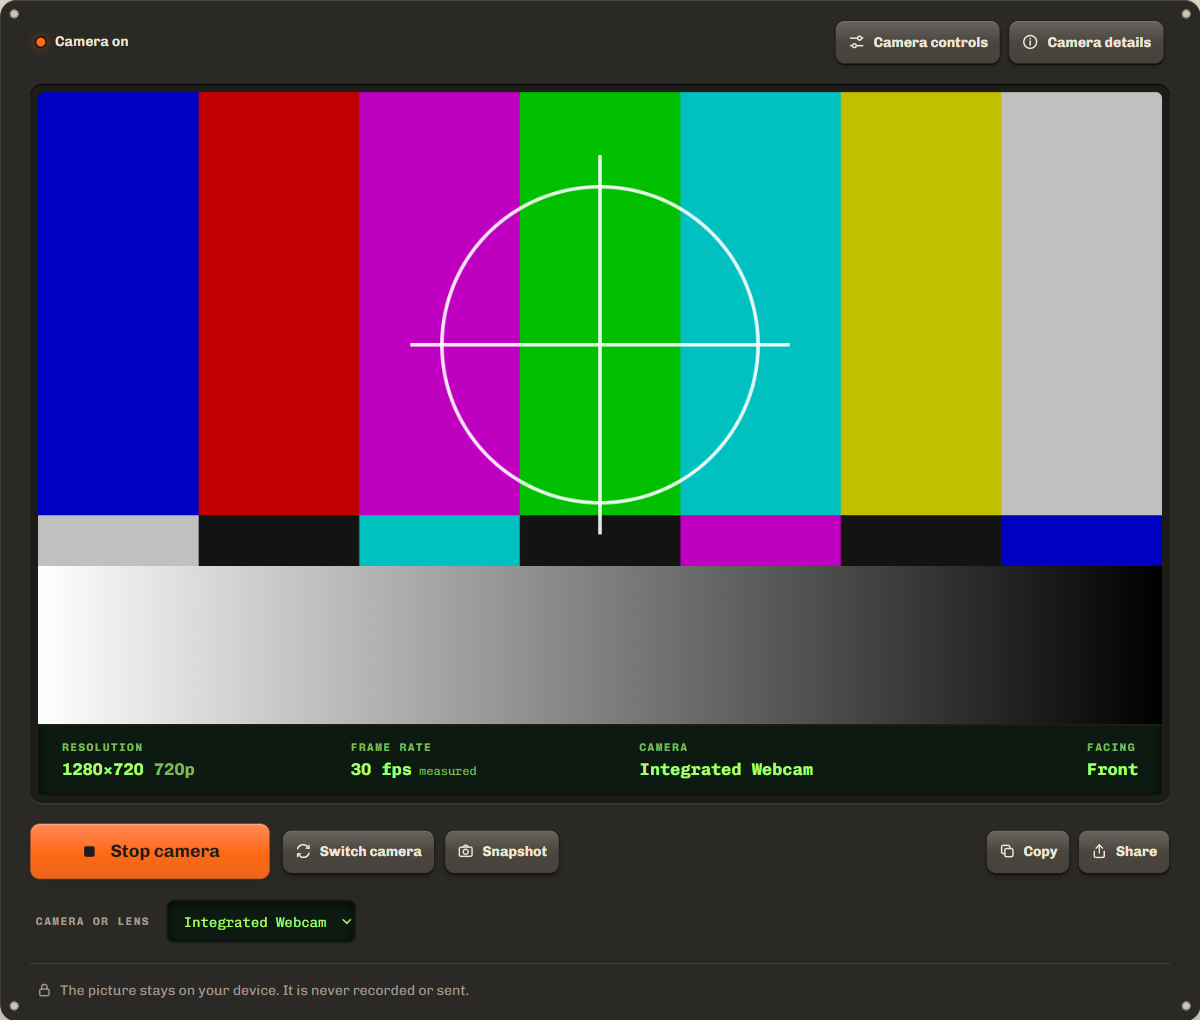The height and width of the screenshot is (1020, 1200).
Task: Click the 720p resolution label
Action: click(174, 769)
